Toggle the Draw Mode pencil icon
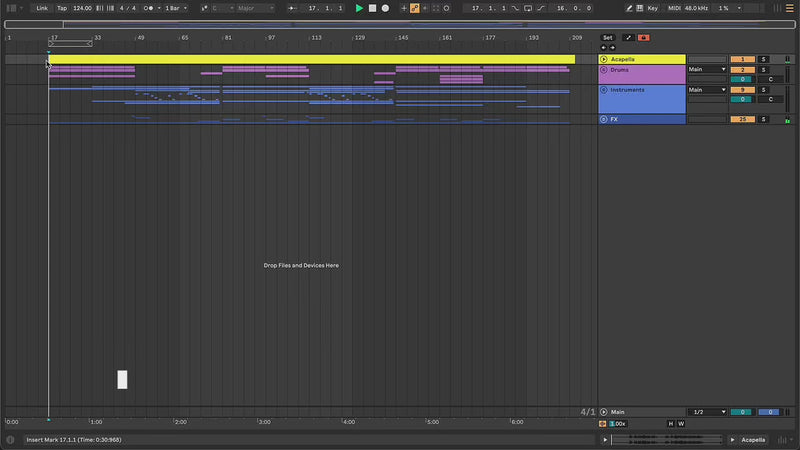The height and width of the screenshot is (450, 800). [628, 8]
